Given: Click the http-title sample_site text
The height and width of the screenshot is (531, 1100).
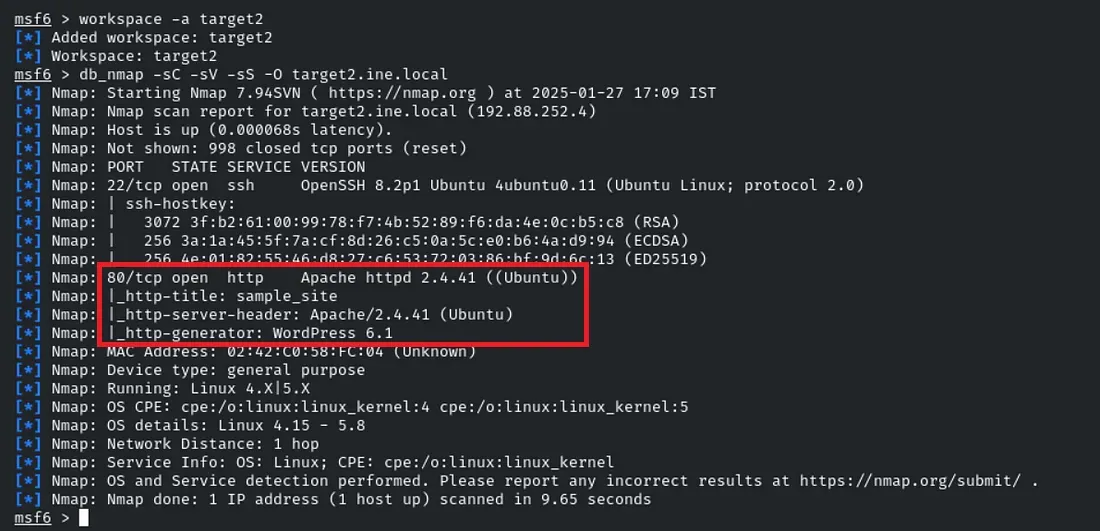Looking at the screenshot, I should click(x=228, y=296).
